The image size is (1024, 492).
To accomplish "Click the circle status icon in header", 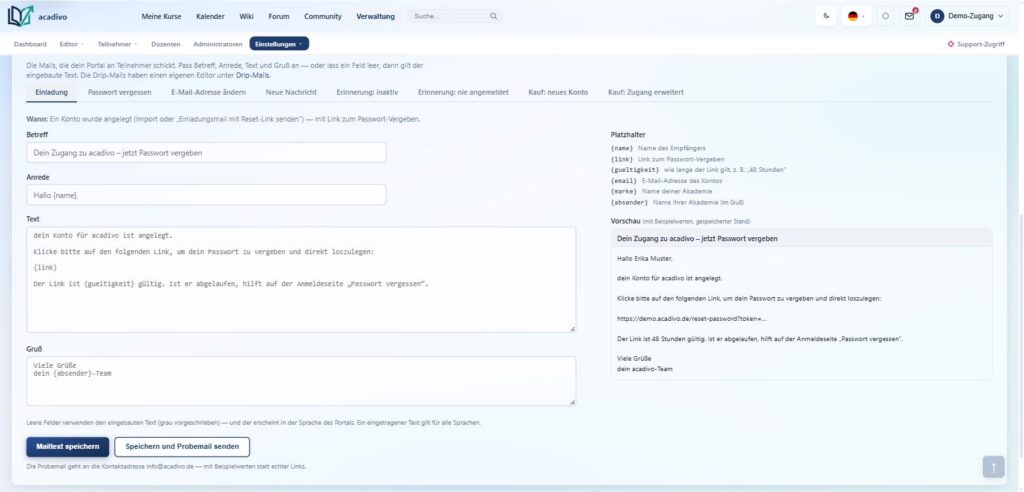I will tap(885, 16).
